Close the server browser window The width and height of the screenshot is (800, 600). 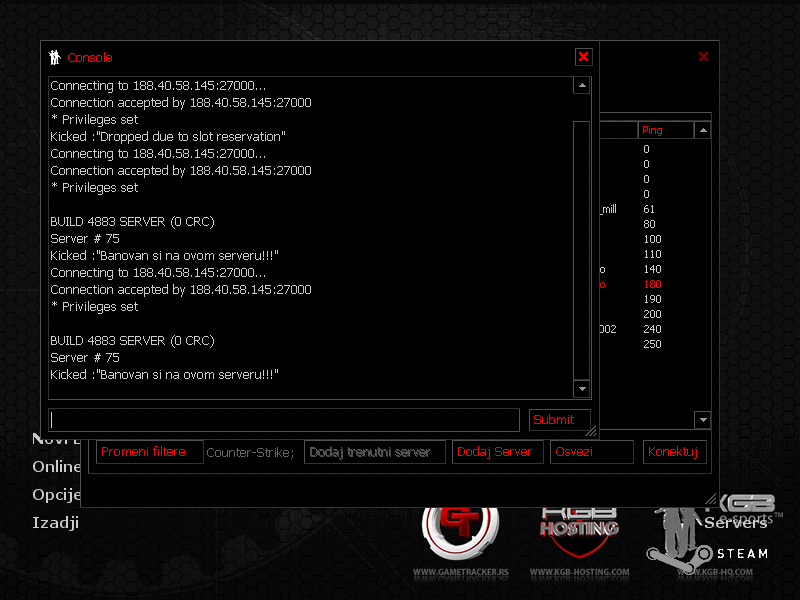click(703, 57)
